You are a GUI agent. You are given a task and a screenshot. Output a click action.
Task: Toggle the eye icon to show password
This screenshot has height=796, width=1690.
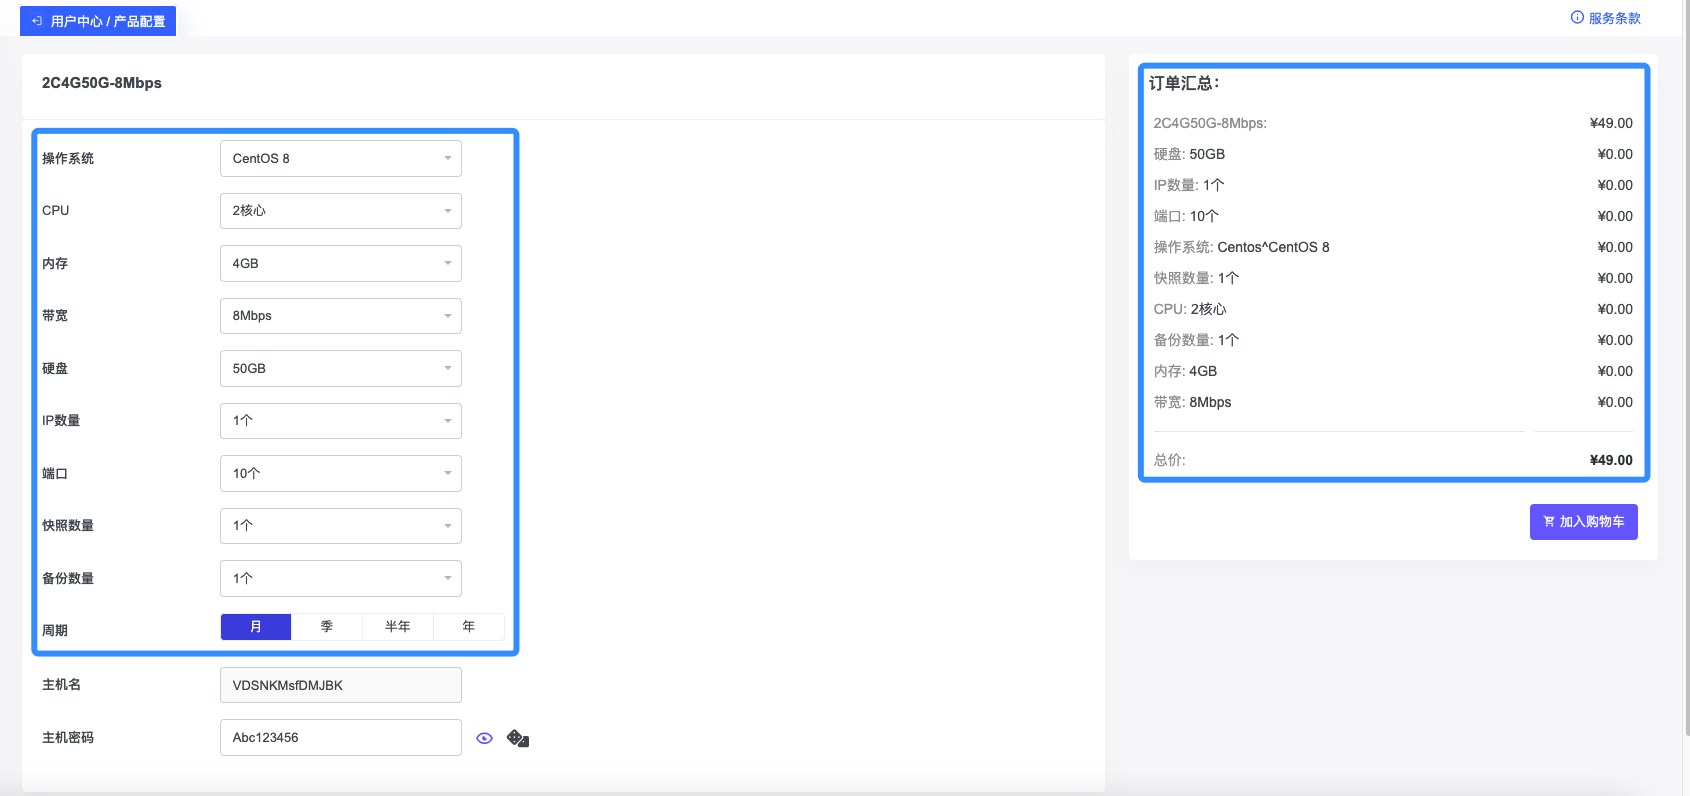pyautogui.click(x=484, y=738)
